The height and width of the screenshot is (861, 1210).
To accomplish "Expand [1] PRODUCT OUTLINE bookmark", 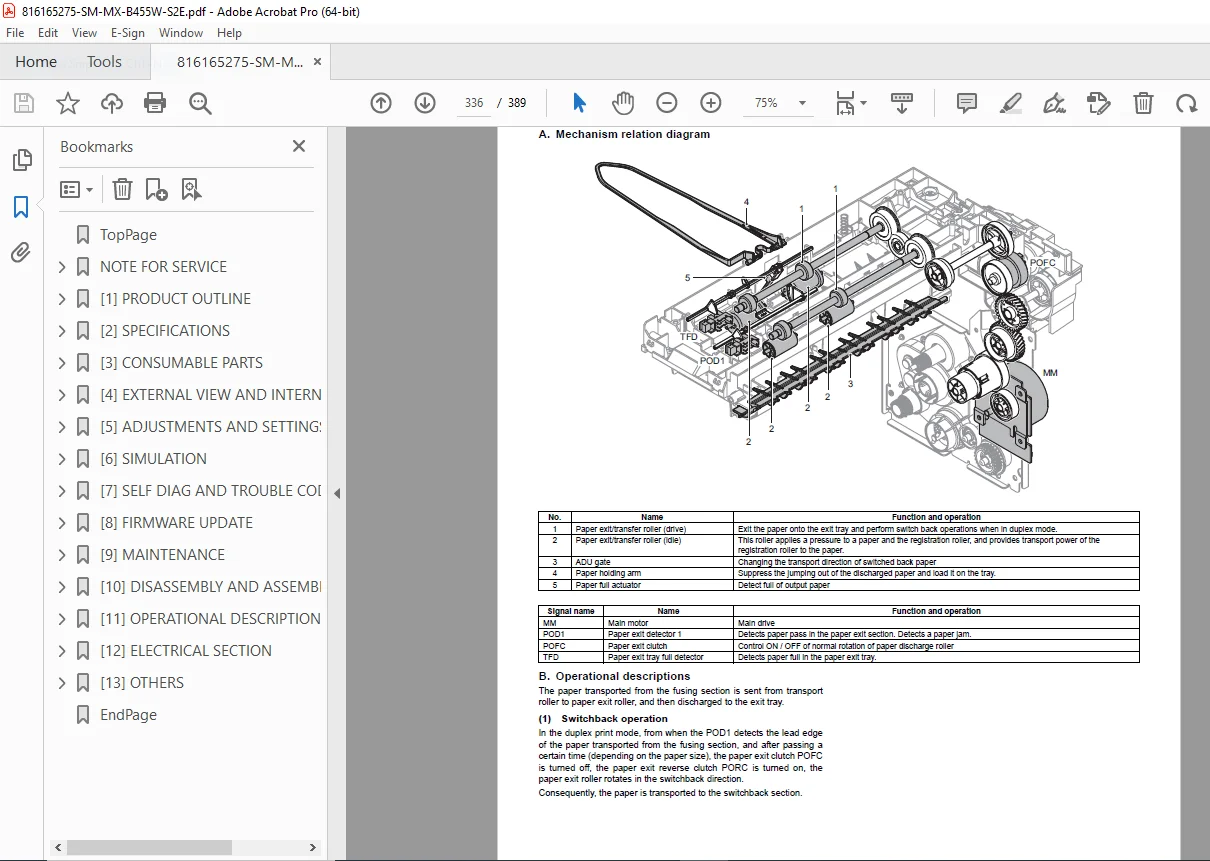I will (x=62, y=299).
